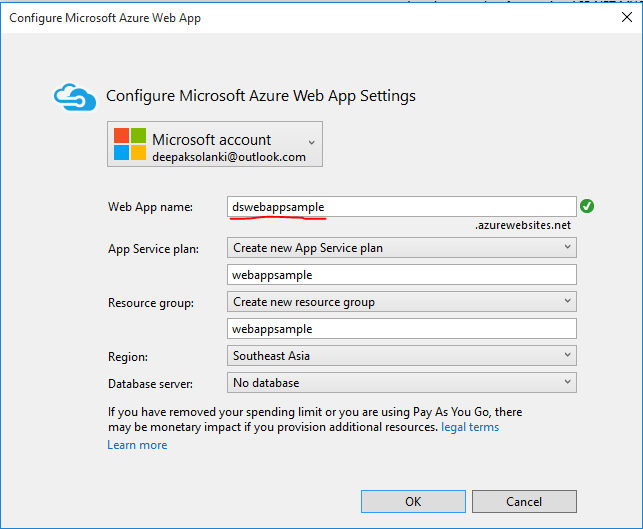The image size is (643, 529).
Task: Click the Azure cloud icon
Action: (74, 96)
